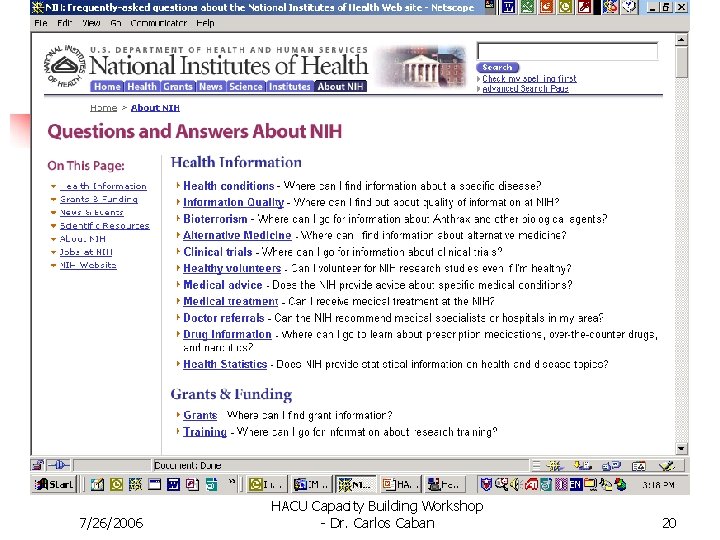Click the scrollbar down arrow
The width and height of the screenshot is (720, 540).
(681, 448)
